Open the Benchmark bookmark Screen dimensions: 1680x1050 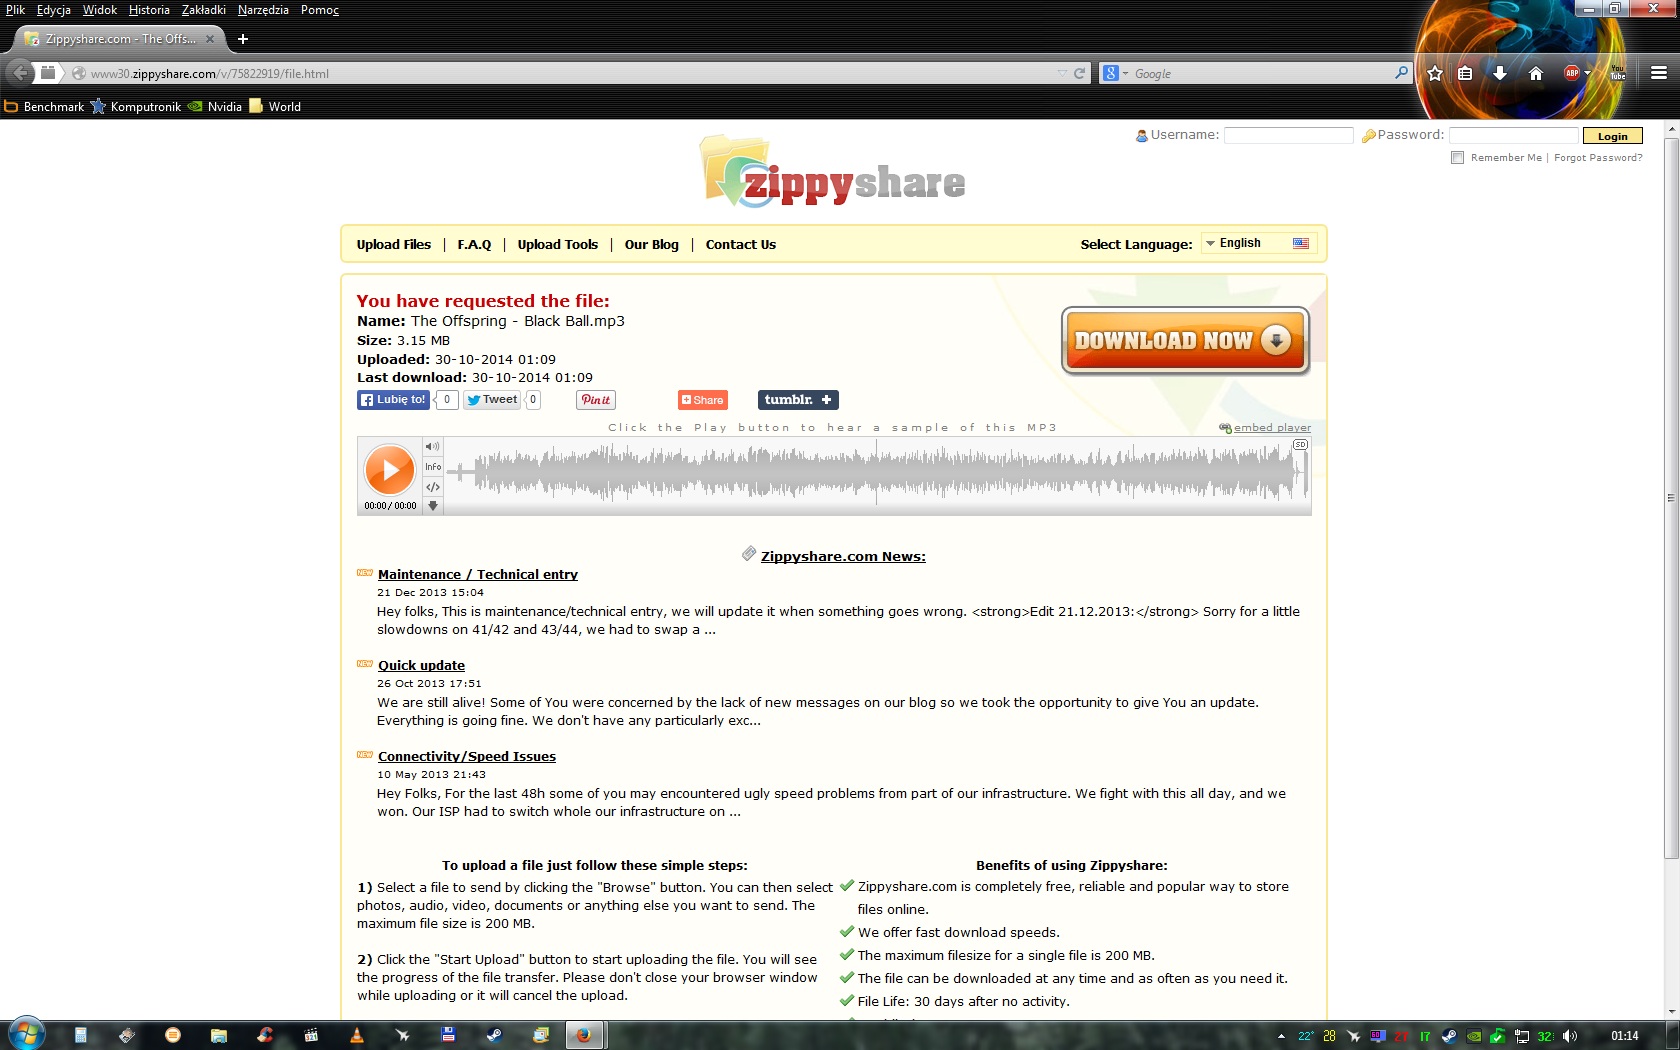pyautogui.click(x=45, y=107)
